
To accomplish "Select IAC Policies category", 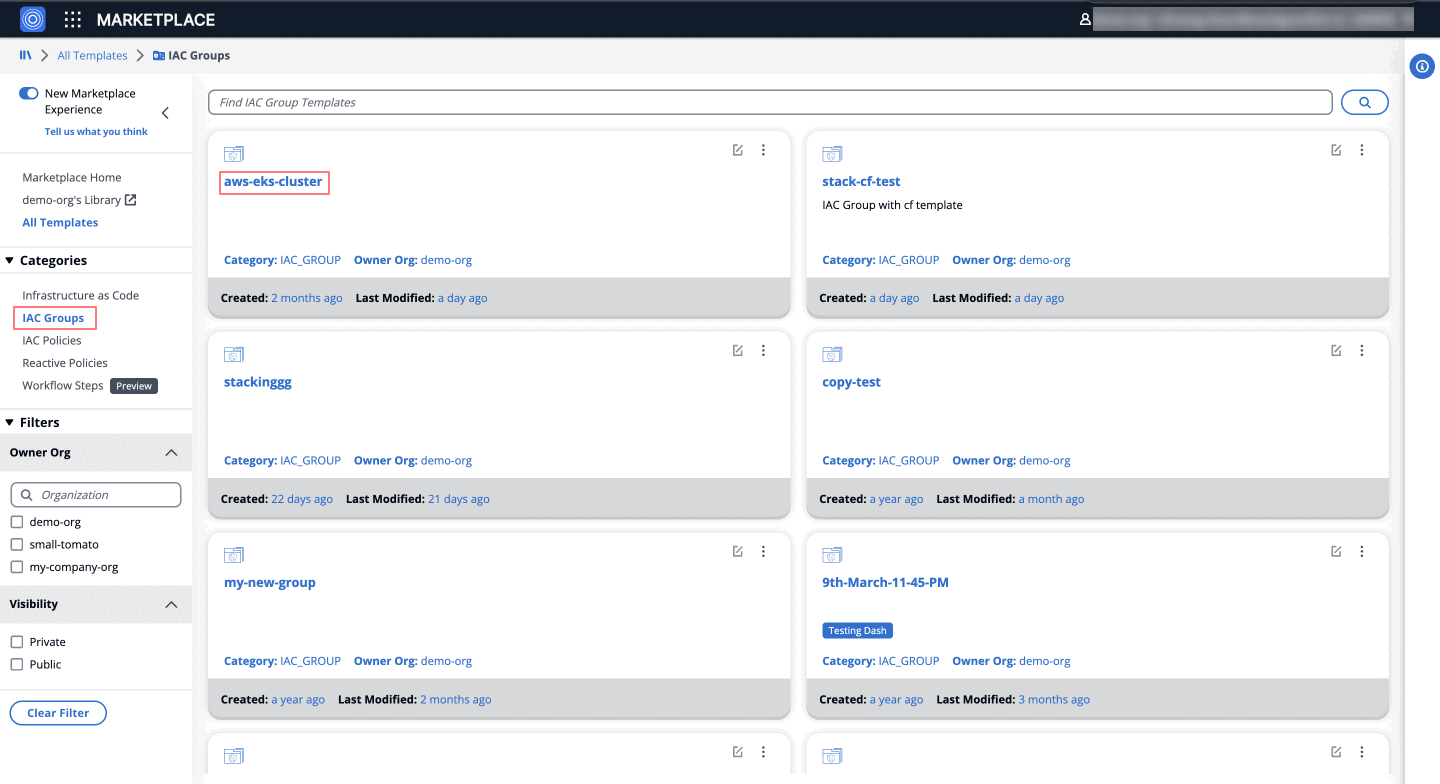I will click(x=52, y=340).
